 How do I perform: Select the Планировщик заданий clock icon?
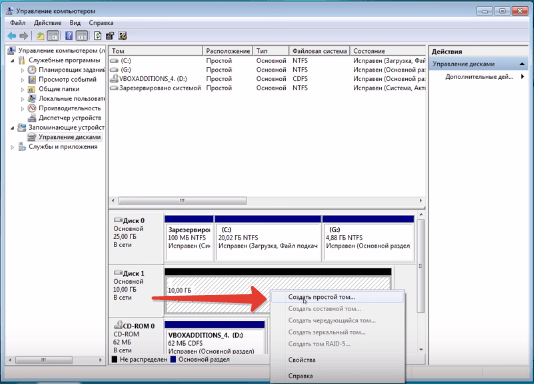click(32, 70)
